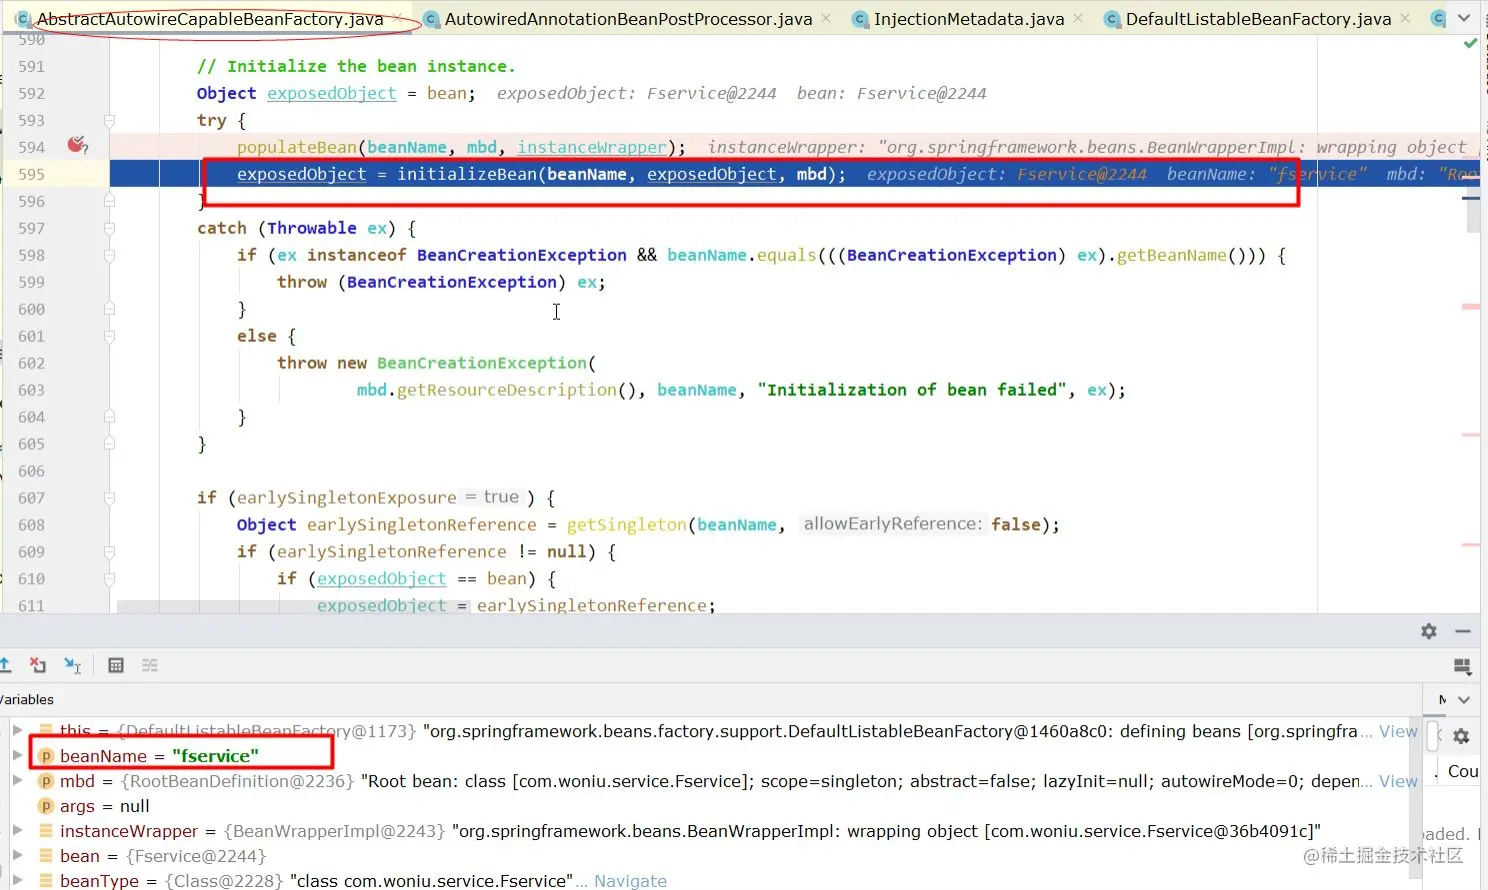Select the Variables panel tab
The height and width of the screenshot is (890, 1488).
click(x=27, y=700)
